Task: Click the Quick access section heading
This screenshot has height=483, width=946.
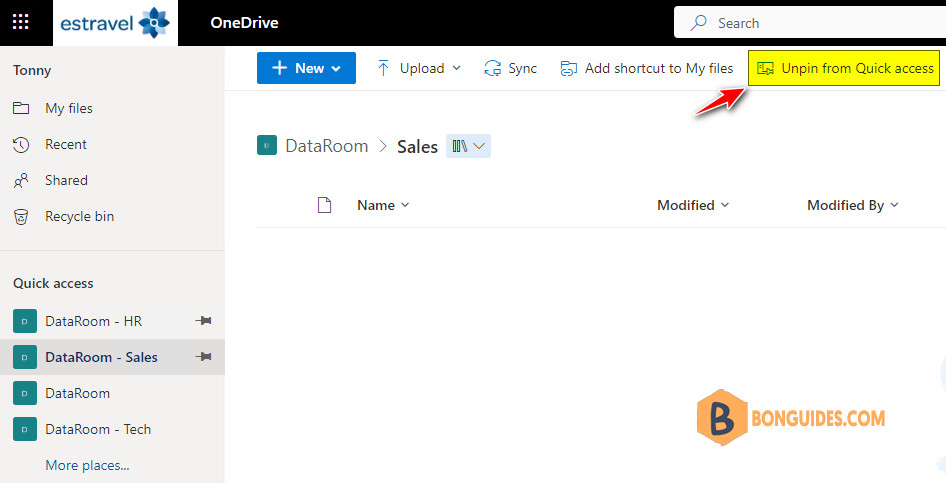Action: click(53, 283)
